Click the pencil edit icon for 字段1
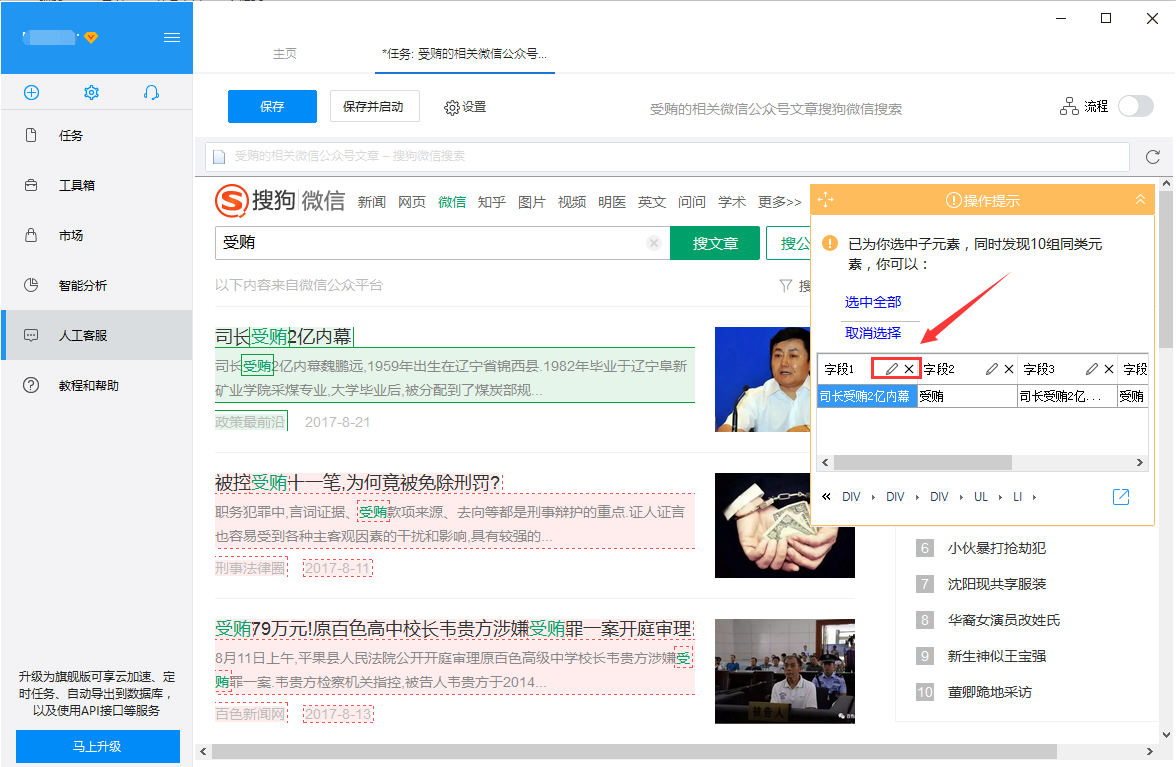 pyautogui.click(x=892, y=369)
